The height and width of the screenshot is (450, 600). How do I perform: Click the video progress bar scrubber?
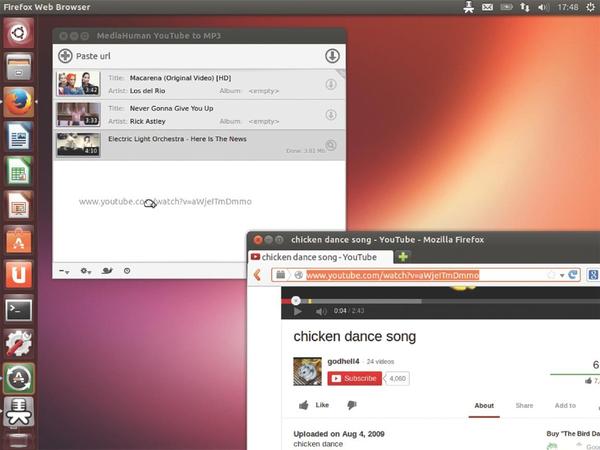click(295, 301)
